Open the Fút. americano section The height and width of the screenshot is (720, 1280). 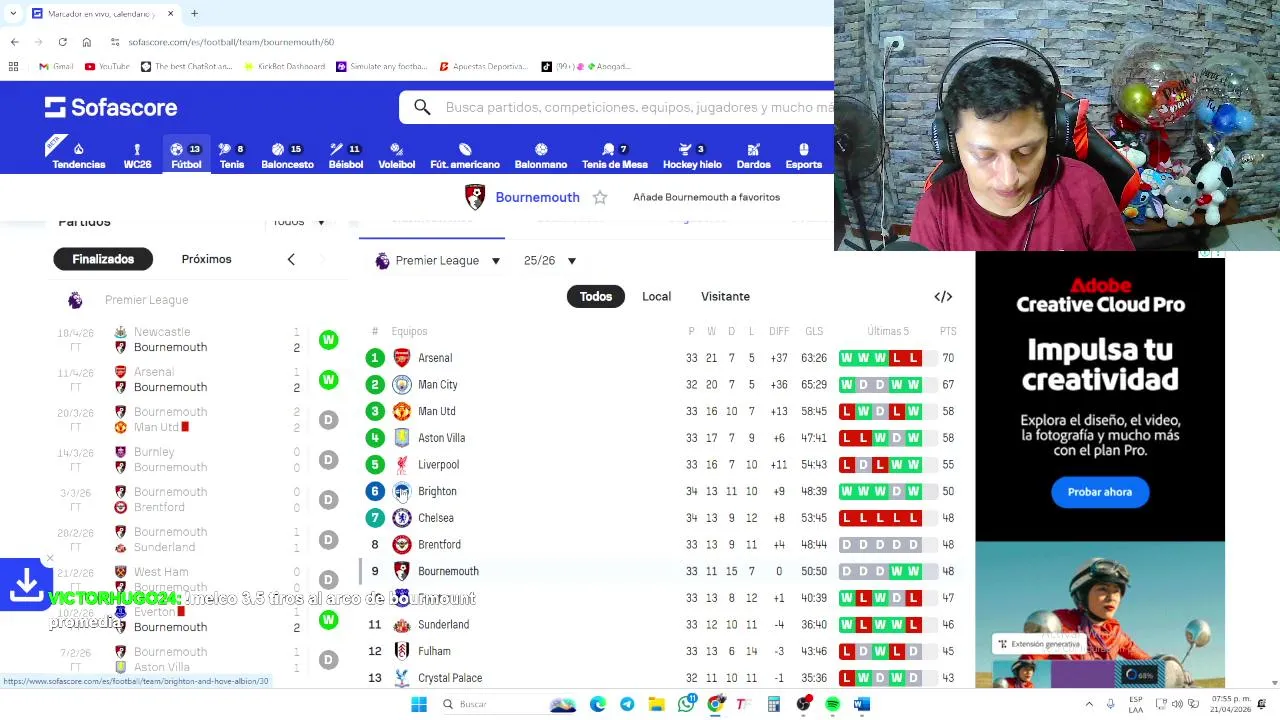(x=465, y=155)
